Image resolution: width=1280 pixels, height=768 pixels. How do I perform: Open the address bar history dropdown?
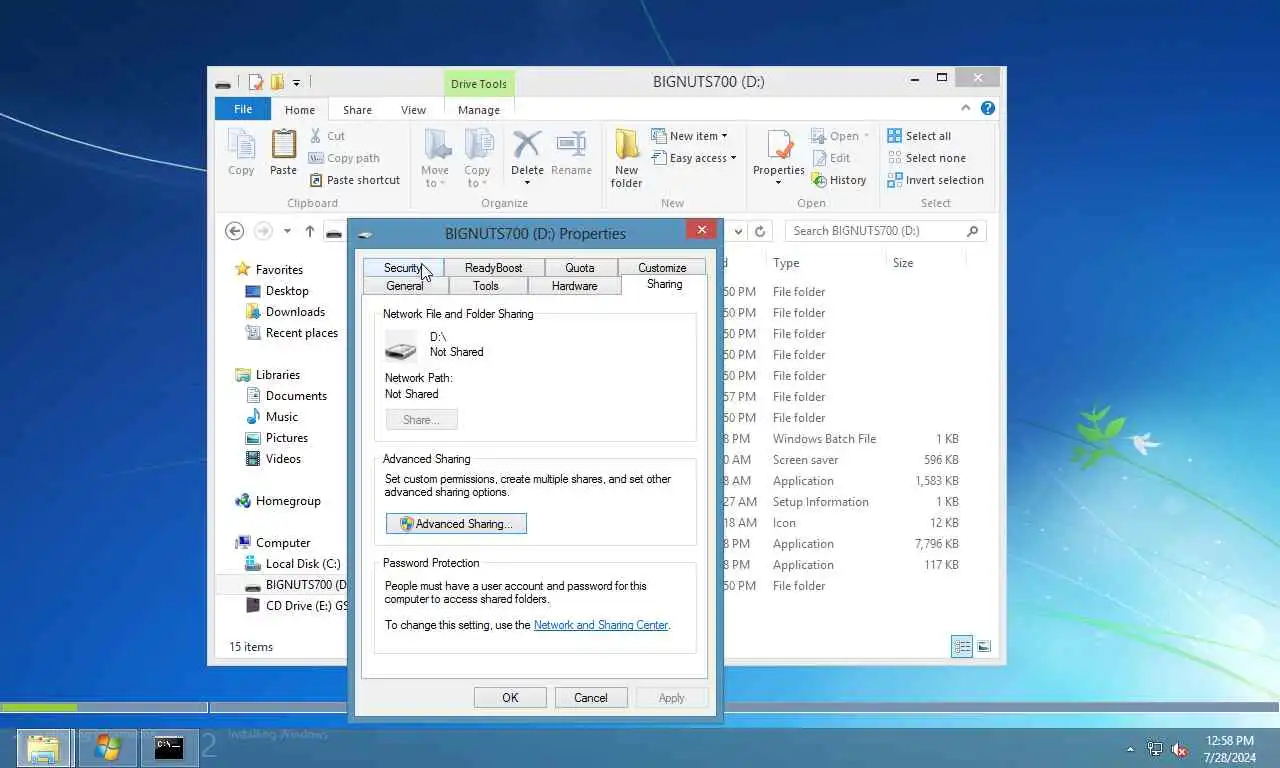pyautogui.click(x=739, y=231)
